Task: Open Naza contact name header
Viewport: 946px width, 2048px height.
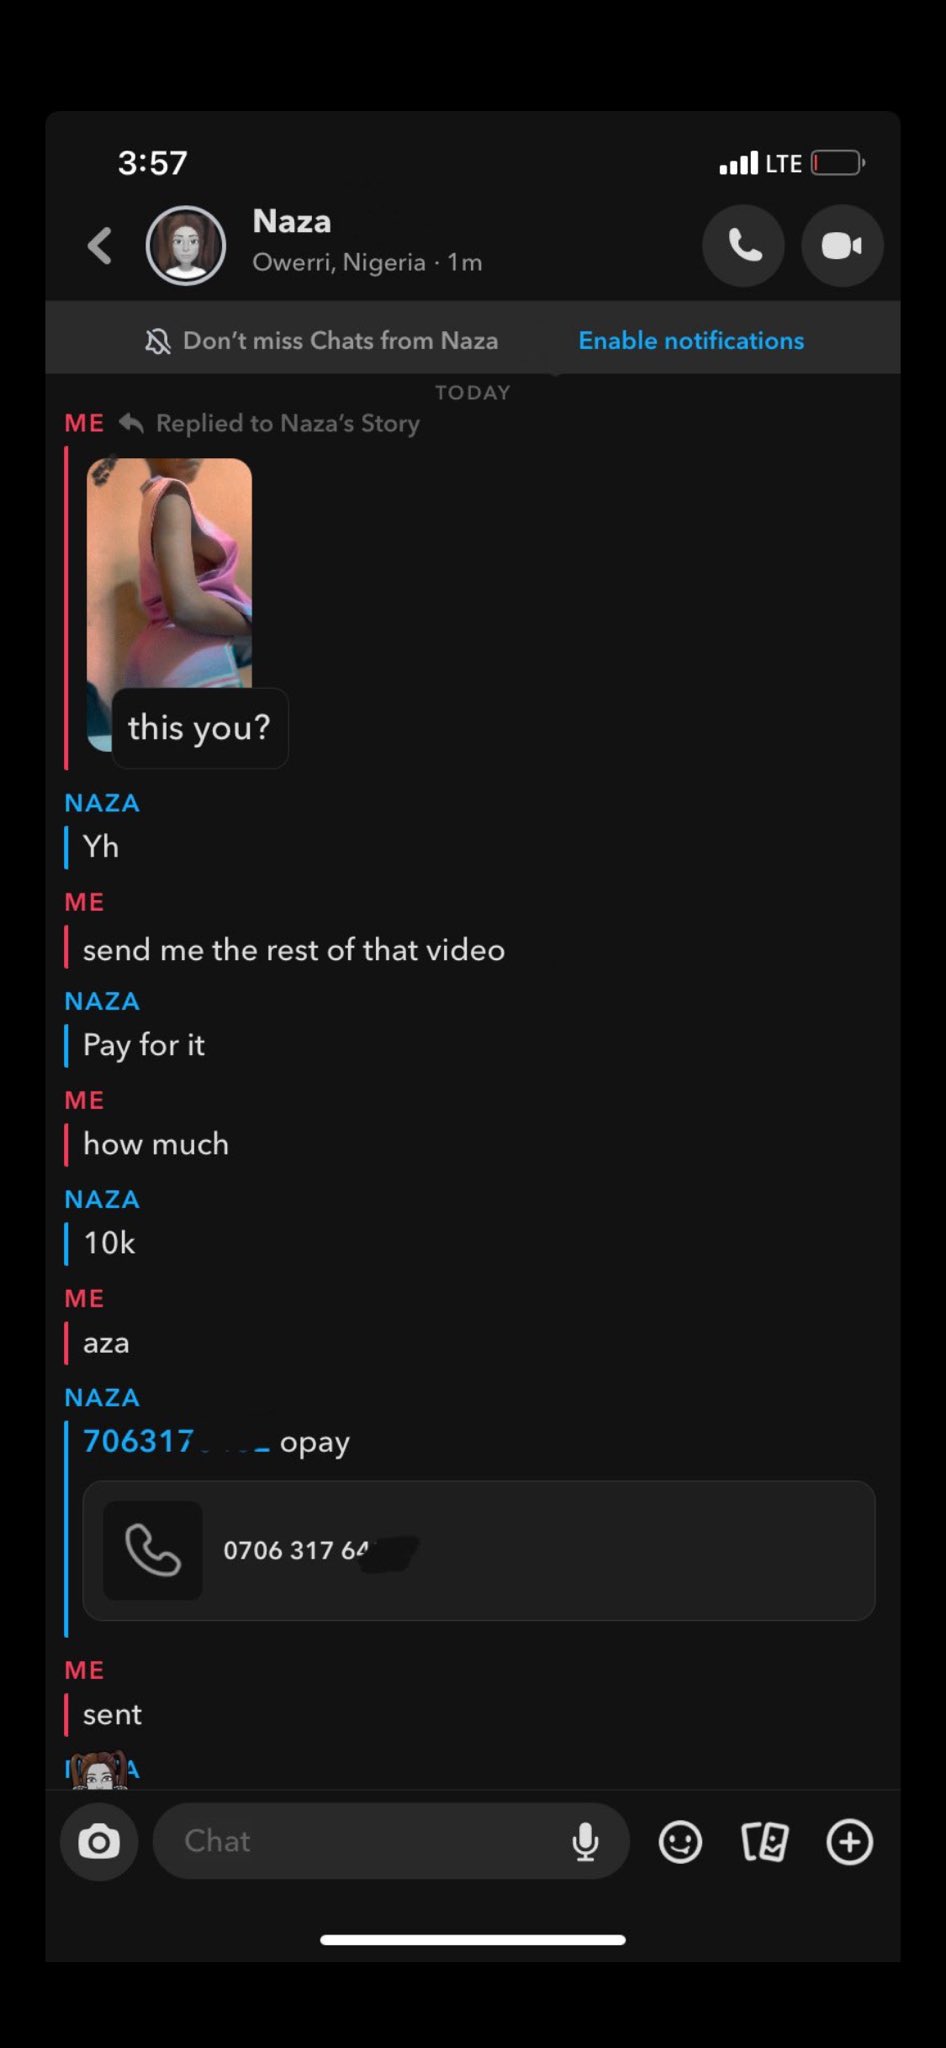Action: (x=292, y=221)
